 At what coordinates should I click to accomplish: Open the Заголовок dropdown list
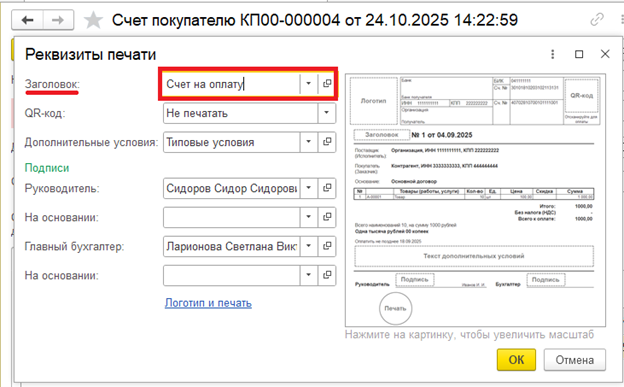point(308,84)
